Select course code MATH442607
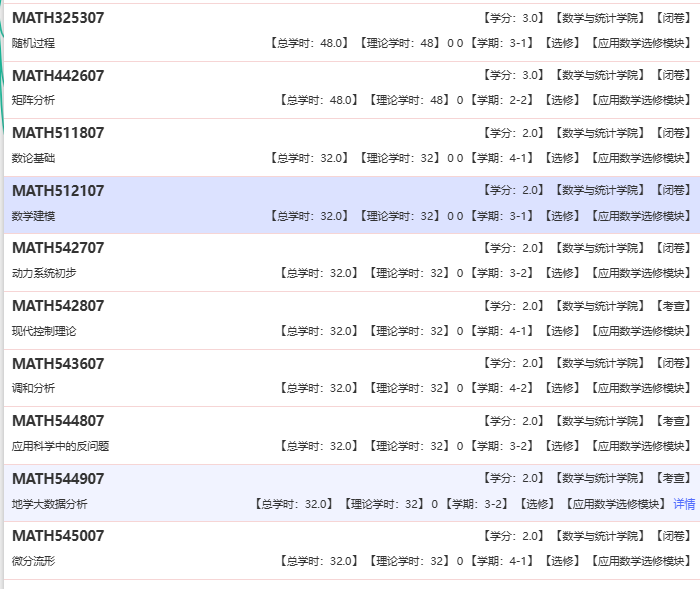Screen dimensions: 700x589 pyautogui.click(x=58, y=76)
